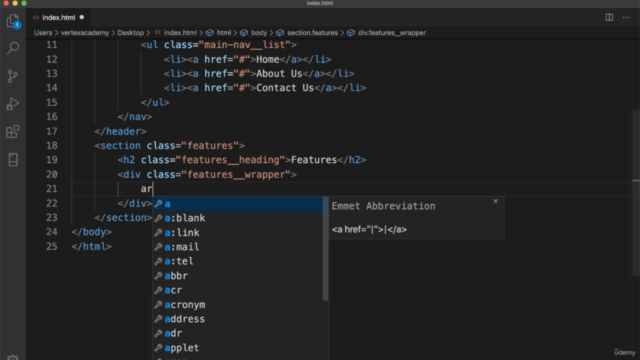640x360 pixels.
Task: Click line number 11 in the gutter
Action: click(x=51, y=45)
